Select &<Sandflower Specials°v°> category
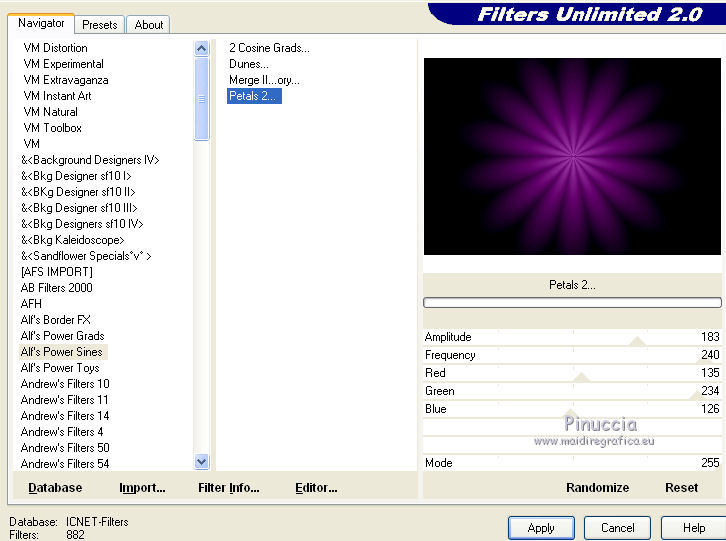The height and width of the screenshot is (541, 726). click(86, 256)
